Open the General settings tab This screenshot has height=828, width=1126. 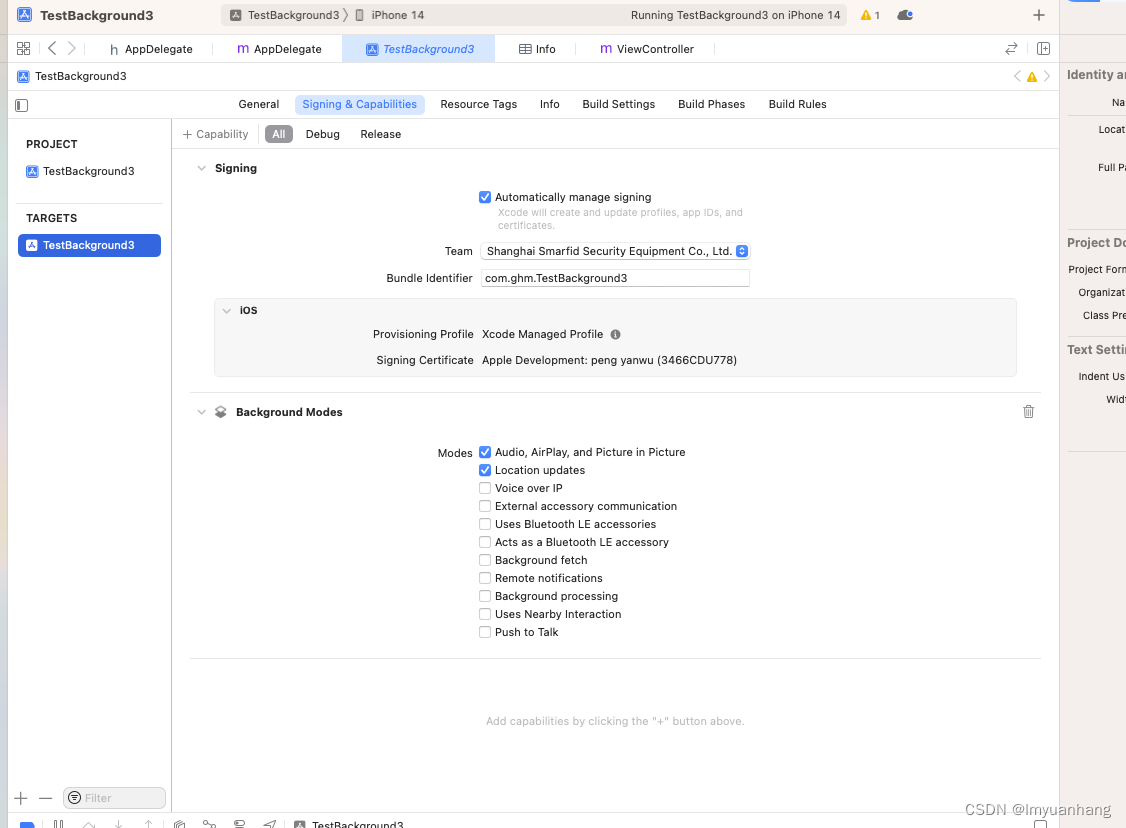click(x=259, y=104)
